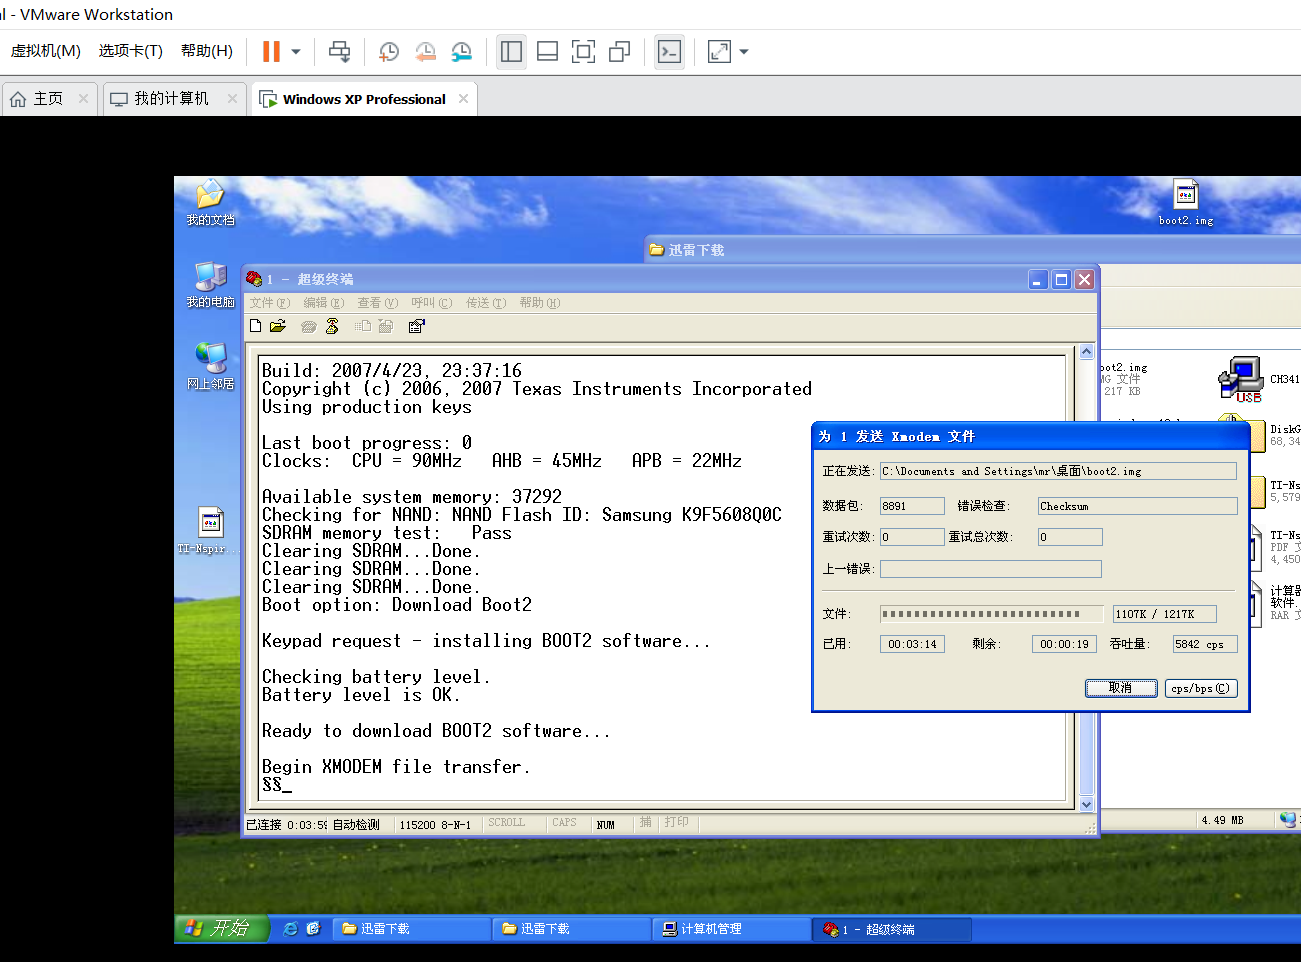Click the 吞吐量 value 5842 cps
The image size is (1301, 962).
[1205, 644]
